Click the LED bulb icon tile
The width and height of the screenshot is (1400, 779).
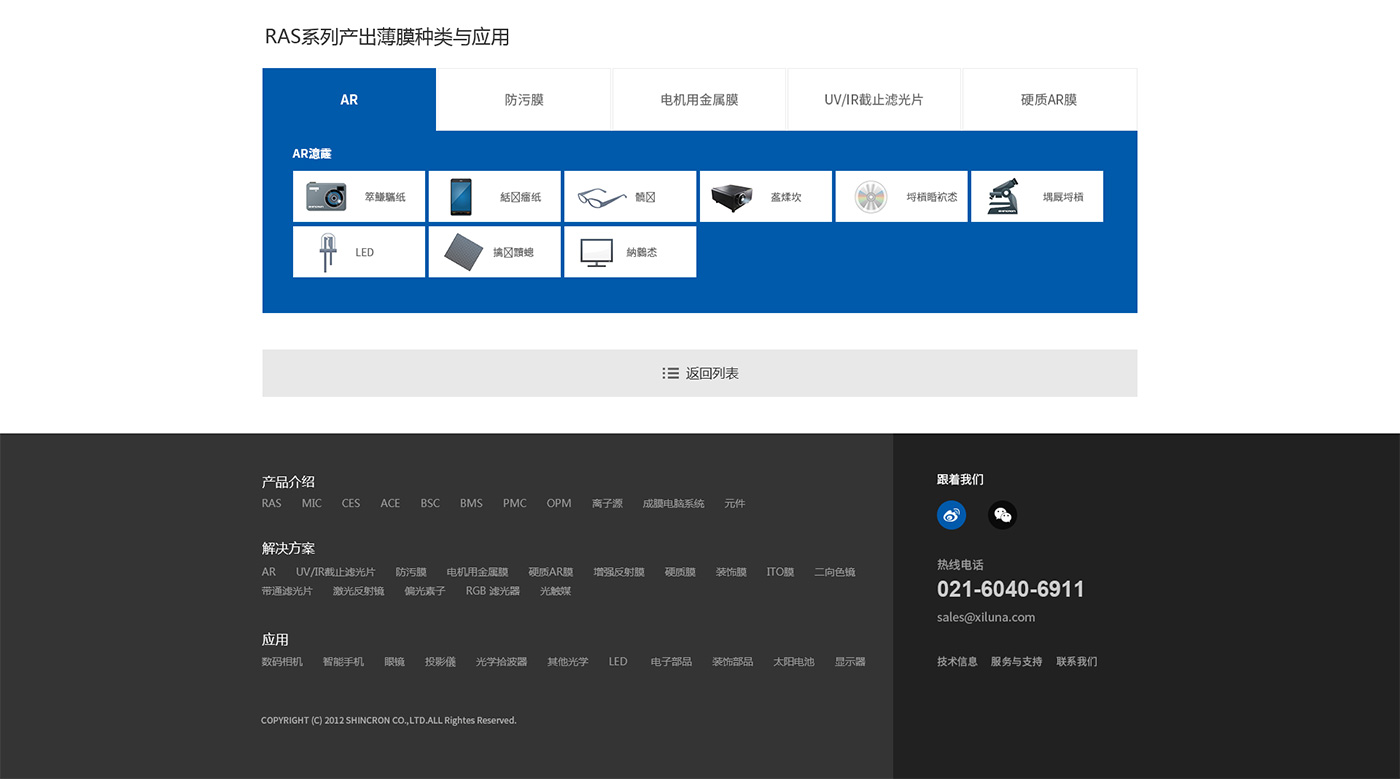358,252
